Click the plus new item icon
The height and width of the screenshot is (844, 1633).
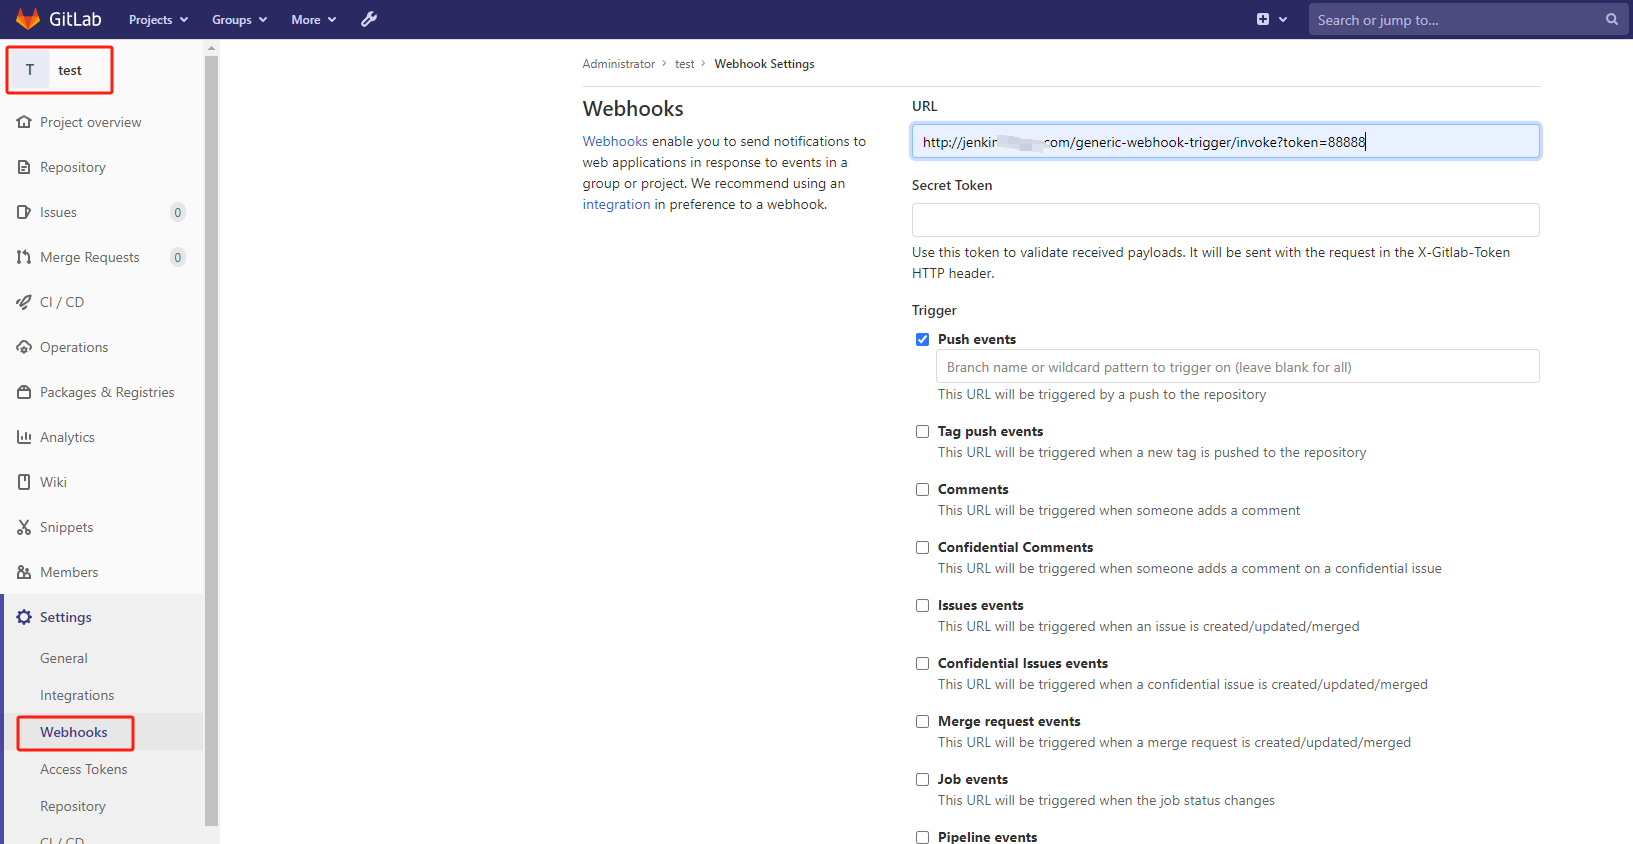pos(1263,19)
